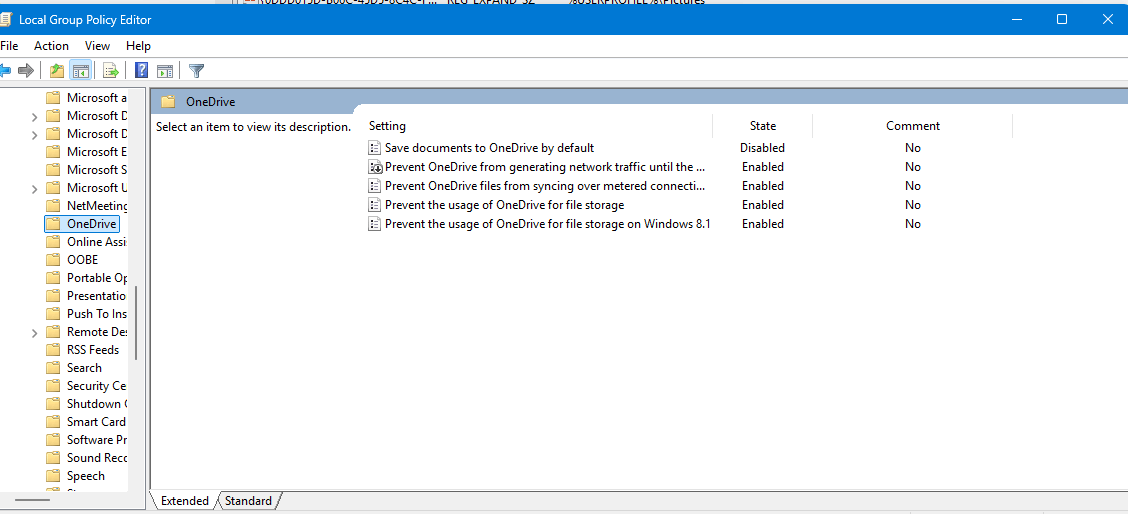
Task: Go up one level using folder icon
Action: tap(57, 71)
